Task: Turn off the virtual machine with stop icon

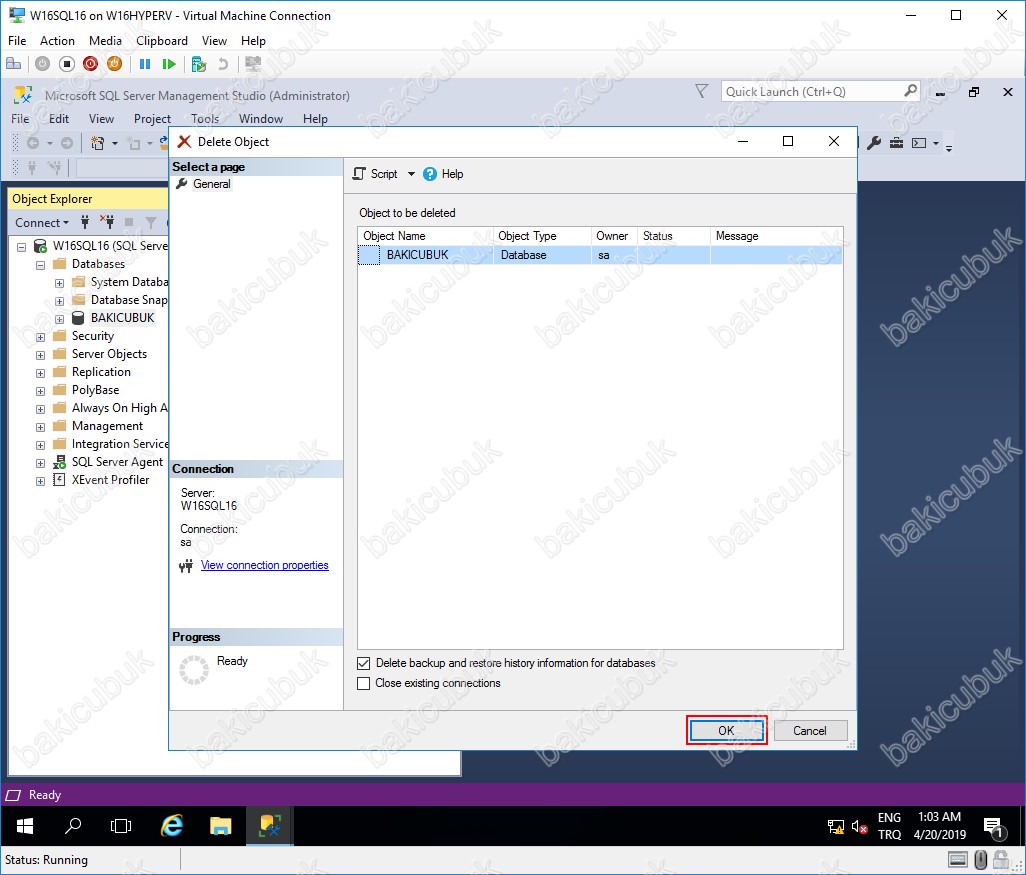Action: click(x=67, y=63)
